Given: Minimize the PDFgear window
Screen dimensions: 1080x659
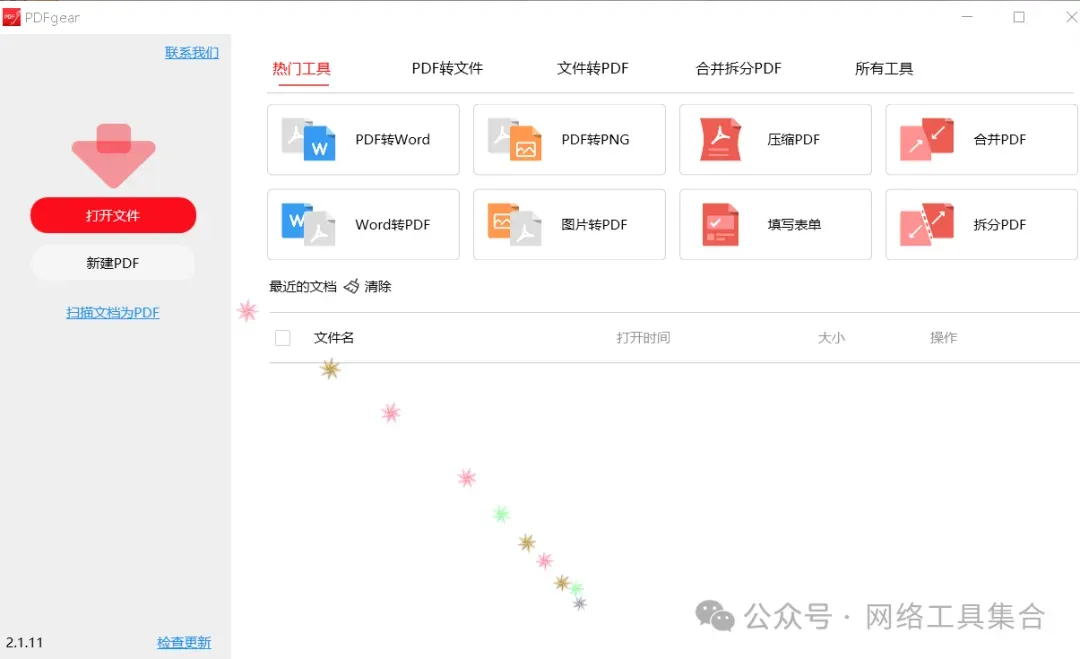Looking at the screenshot, I should [x=967, y=17].
